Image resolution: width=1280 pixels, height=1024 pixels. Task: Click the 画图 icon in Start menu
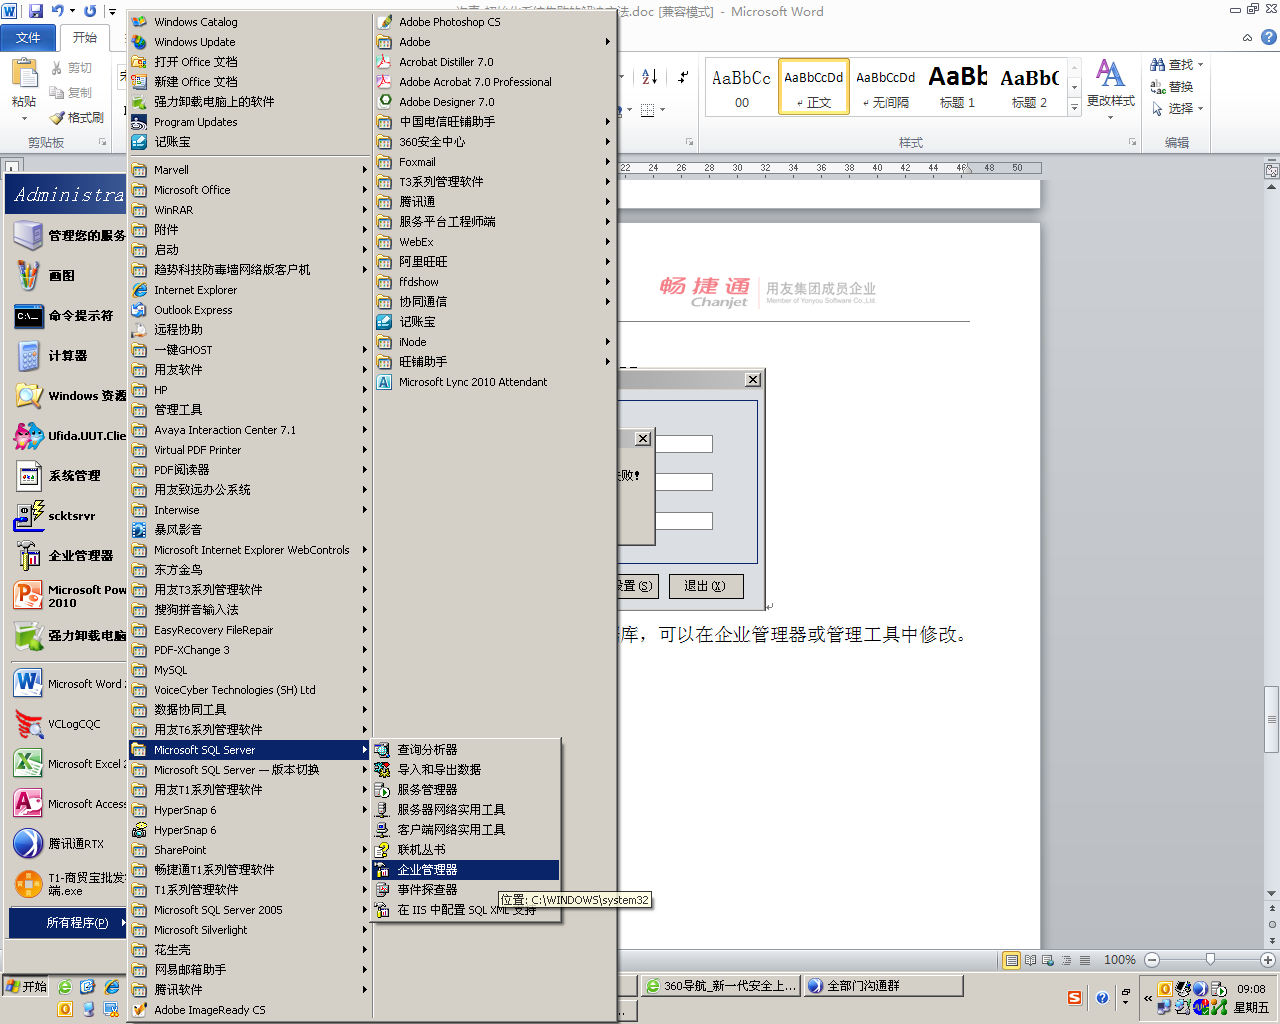(x=28, y=276)
